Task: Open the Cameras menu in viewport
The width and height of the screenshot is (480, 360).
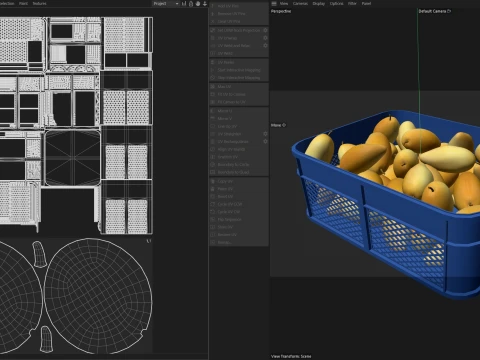Action: coord(300,4)
